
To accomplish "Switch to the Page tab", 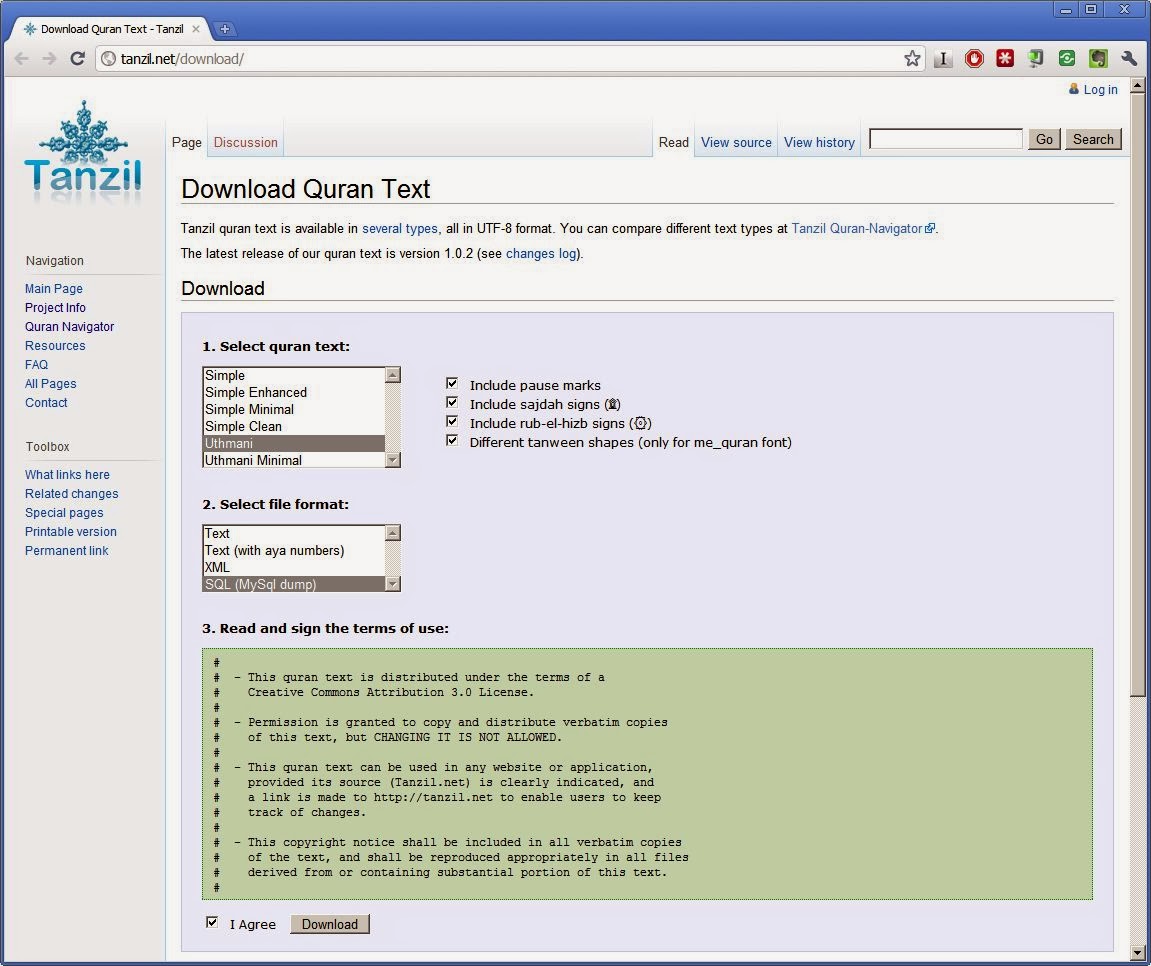I will coord(186,142).
